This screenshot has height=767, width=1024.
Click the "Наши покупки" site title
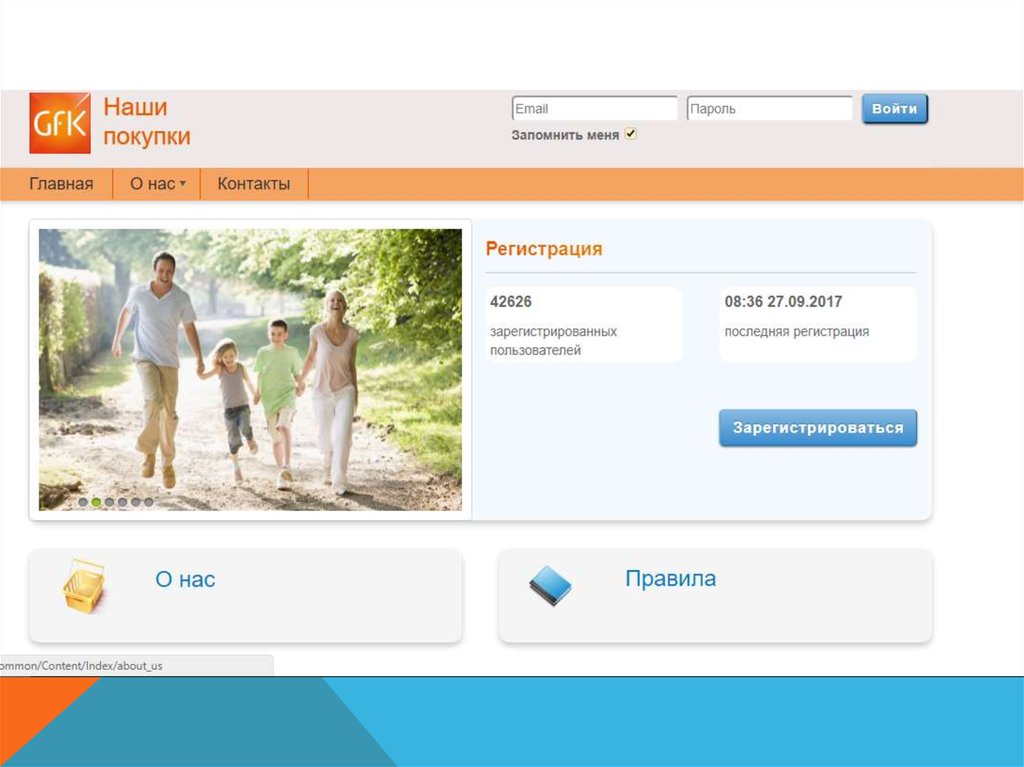coord(147,122)
